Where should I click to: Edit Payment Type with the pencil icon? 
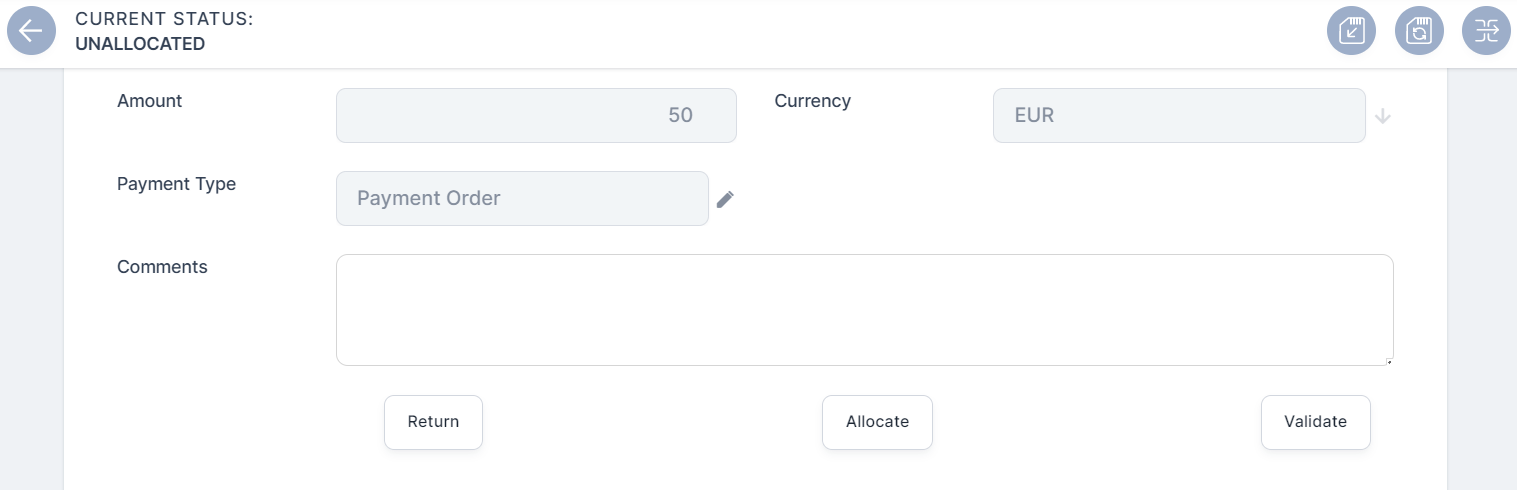pyautogui.click(x=725, y=199)
